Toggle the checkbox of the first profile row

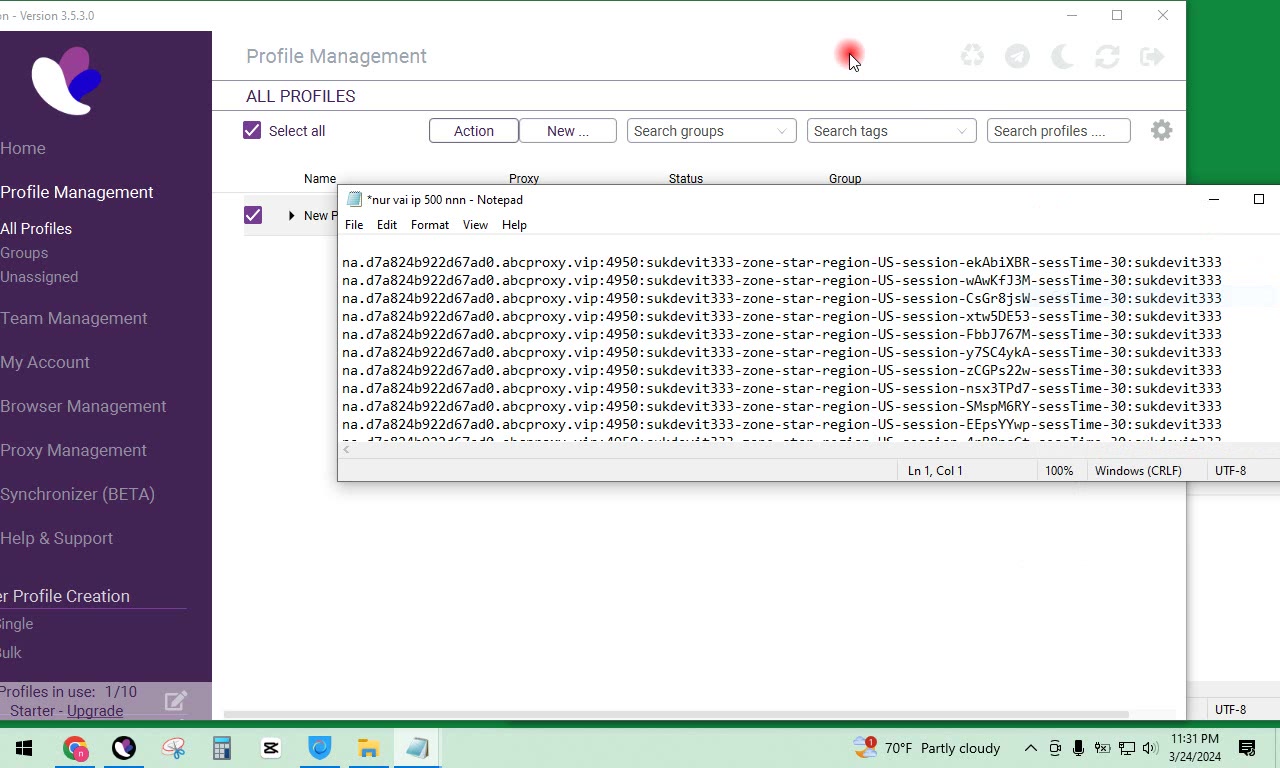(x=253, y=215)
